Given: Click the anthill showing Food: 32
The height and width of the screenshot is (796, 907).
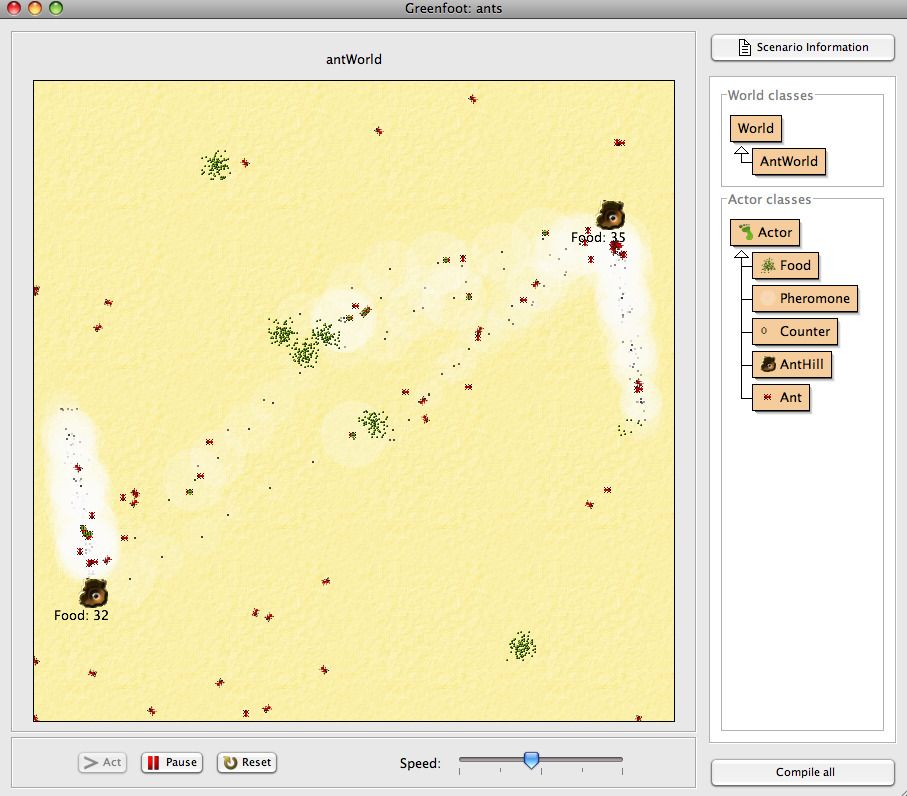Looking at the screenshot, I should point(95,595).
